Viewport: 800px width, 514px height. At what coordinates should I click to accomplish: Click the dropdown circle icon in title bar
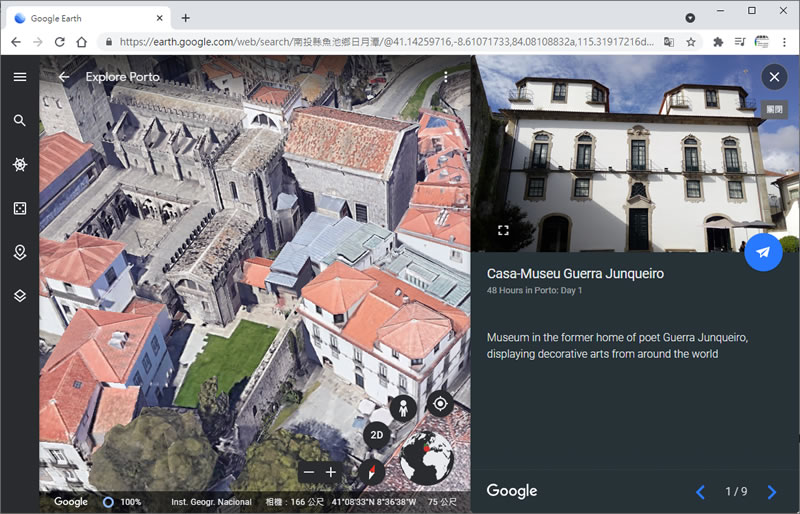[x=690, y=18]
